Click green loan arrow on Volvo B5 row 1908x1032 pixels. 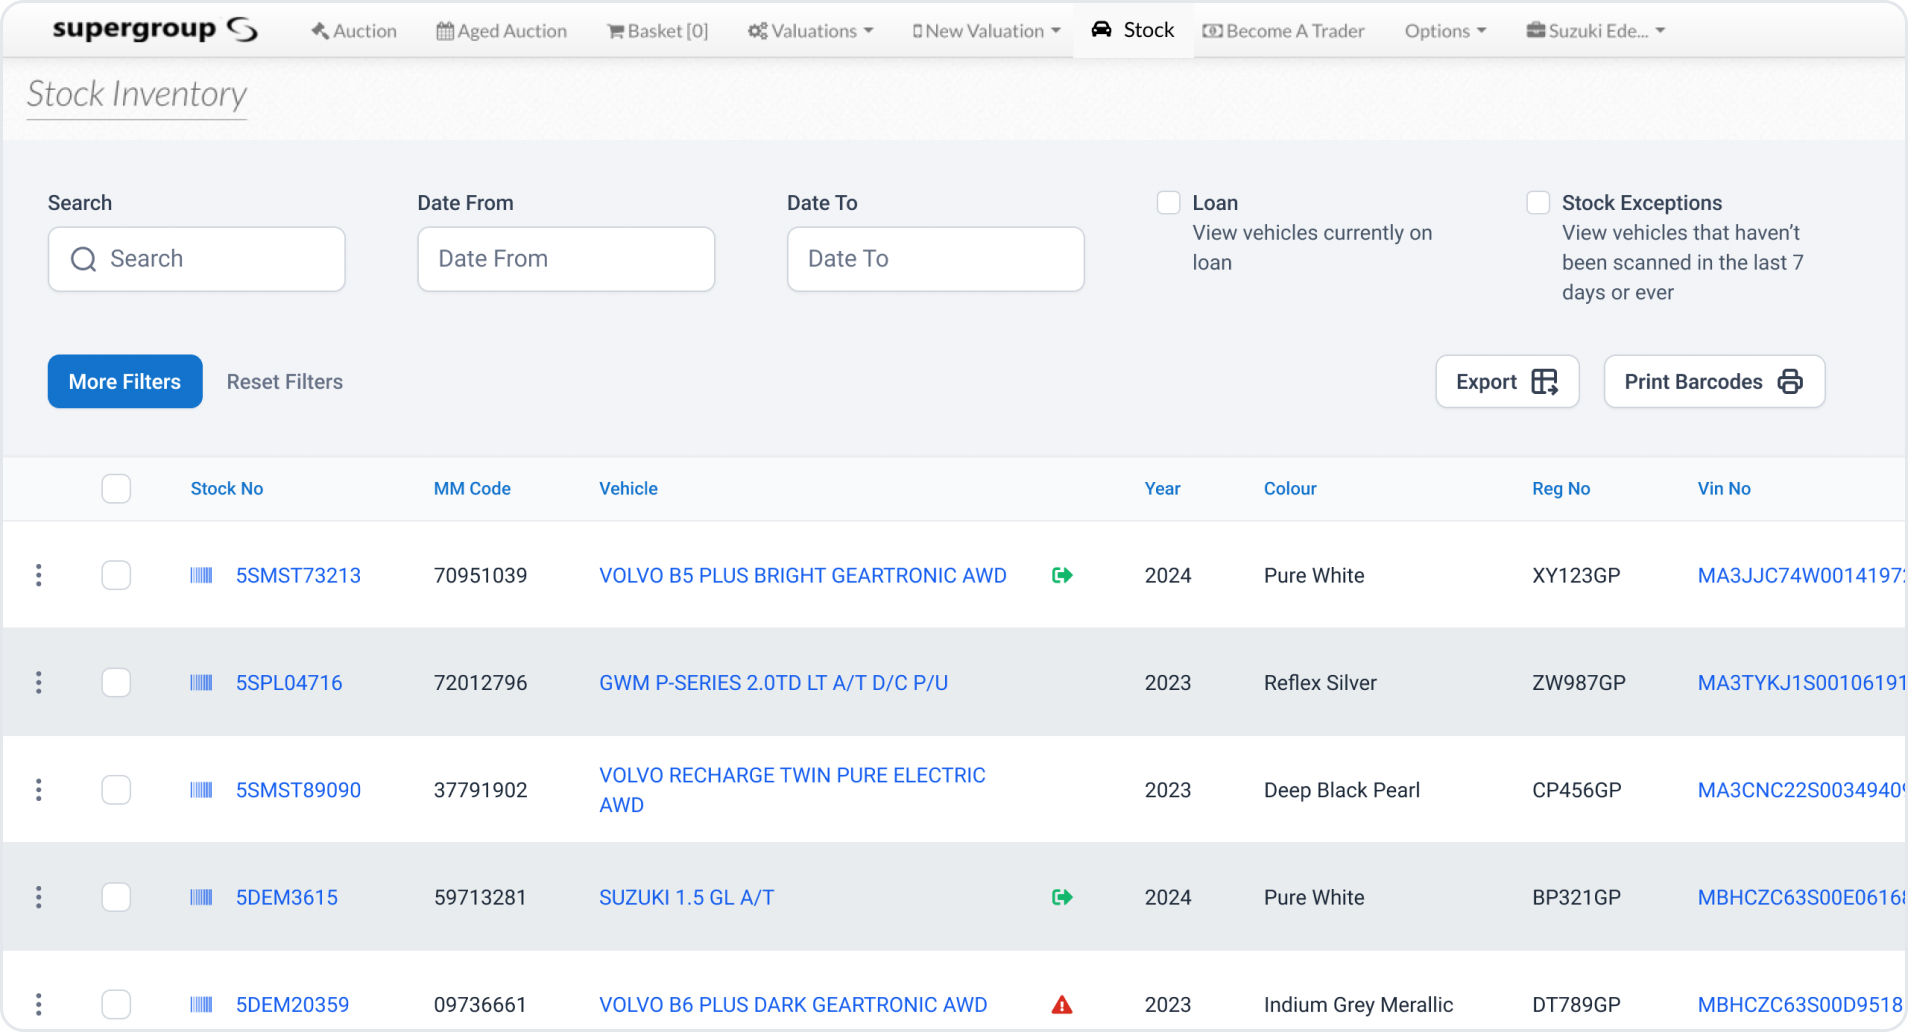coord(1062,575)
